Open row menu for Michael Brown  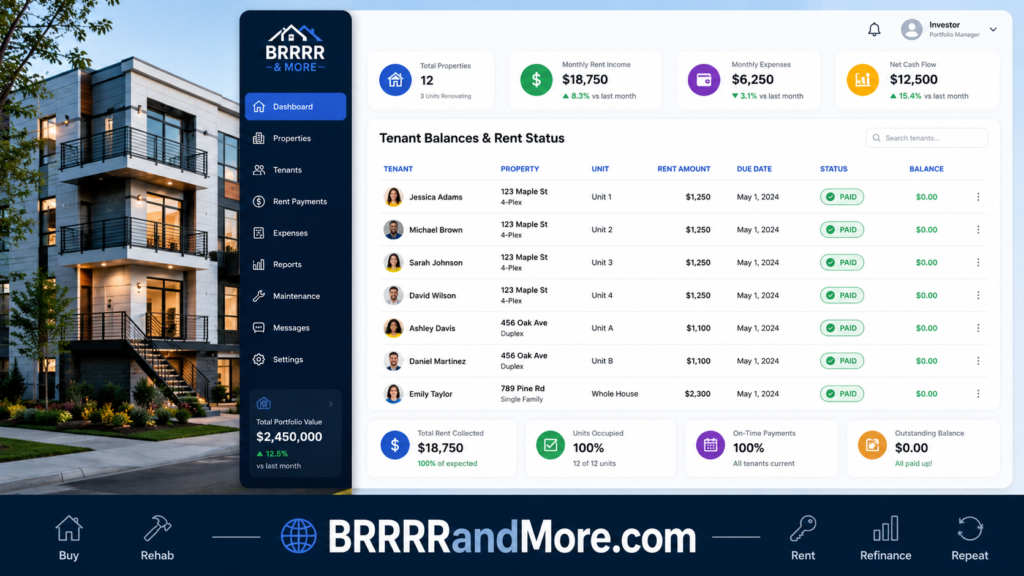978,230
